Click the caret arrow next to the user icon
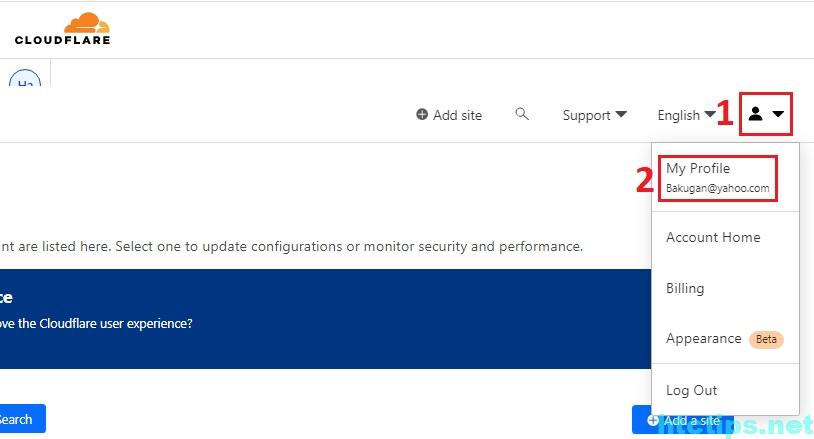This screenshot has height=439, width=814. 778,115
